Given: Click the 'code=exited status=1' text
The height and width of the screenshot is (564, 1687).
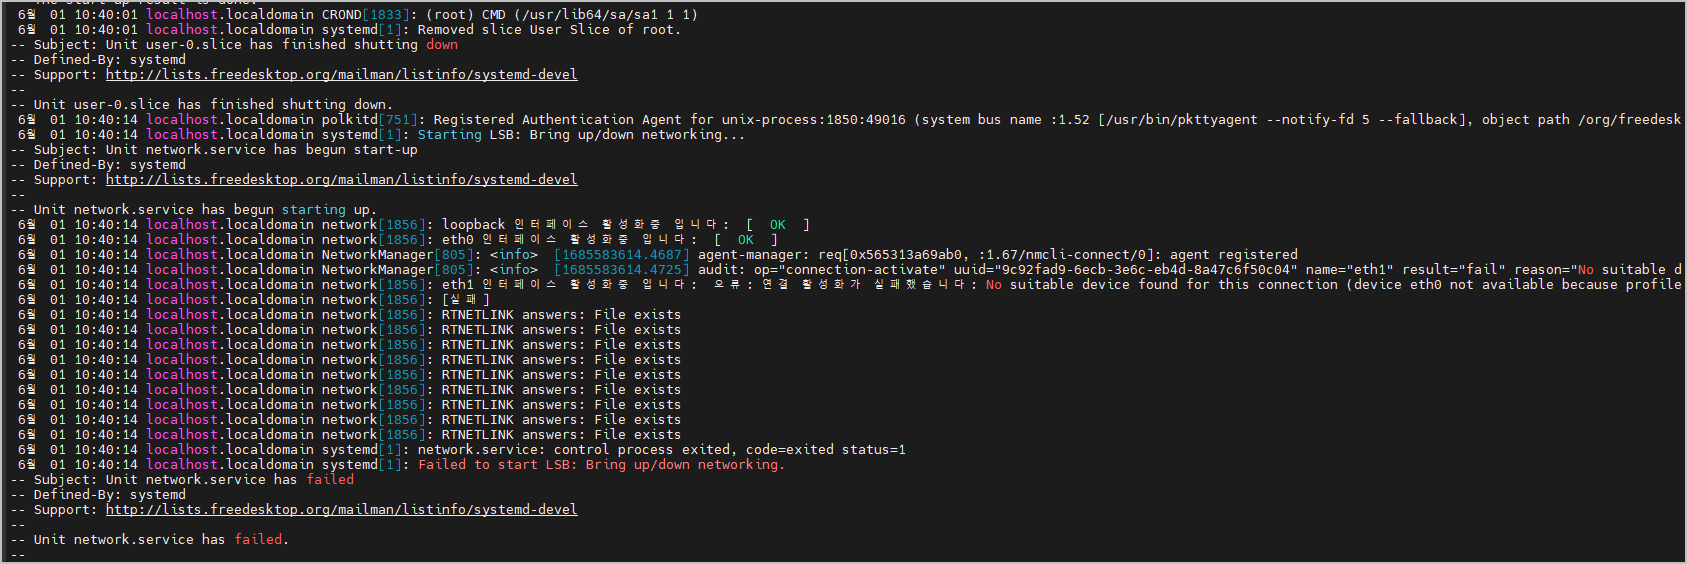Looking at the screenshot, I should [x=825, y=450].
